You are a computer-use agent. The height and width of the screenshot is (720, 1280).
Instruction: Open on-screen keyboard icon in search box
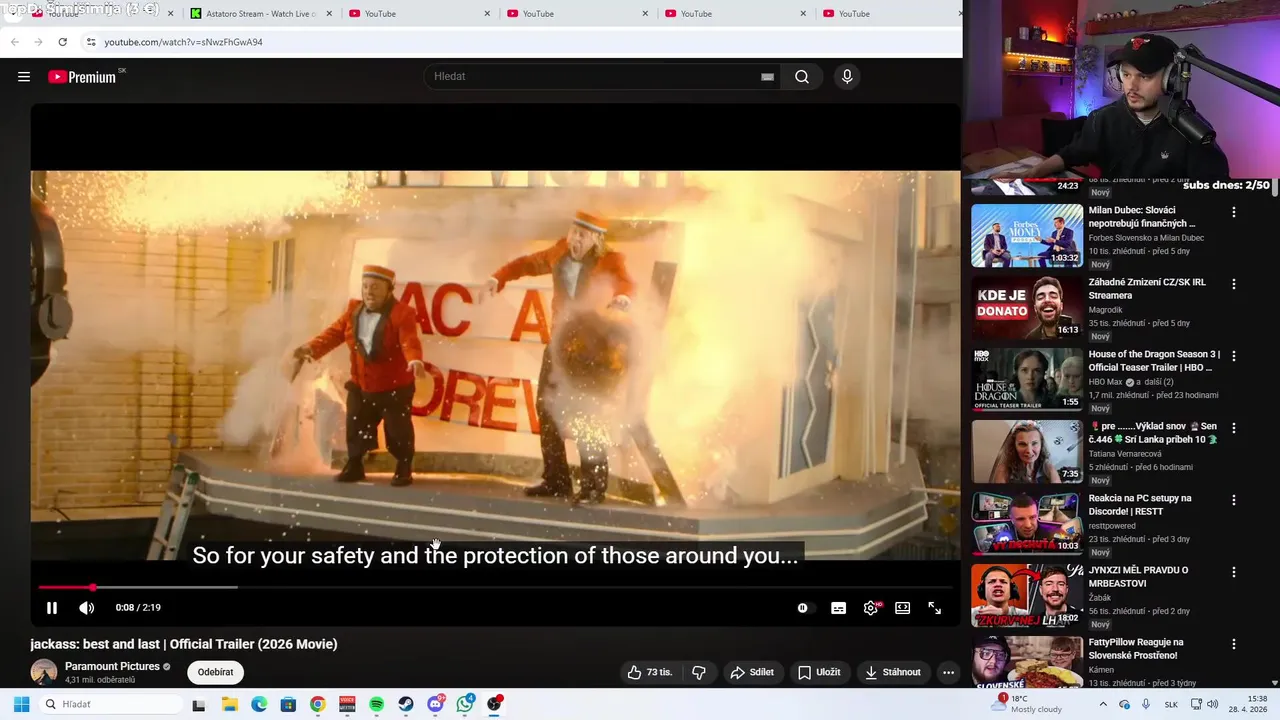(x=767, y=77)
